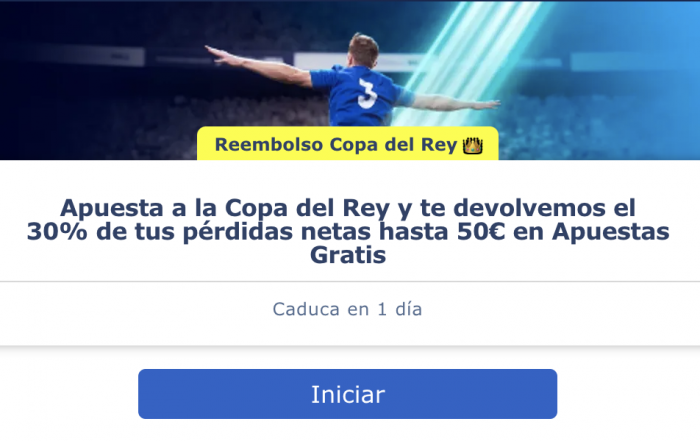Click the number 3 on the jersey
This screenshot has width=700, height=441.
tap(367, 93)
